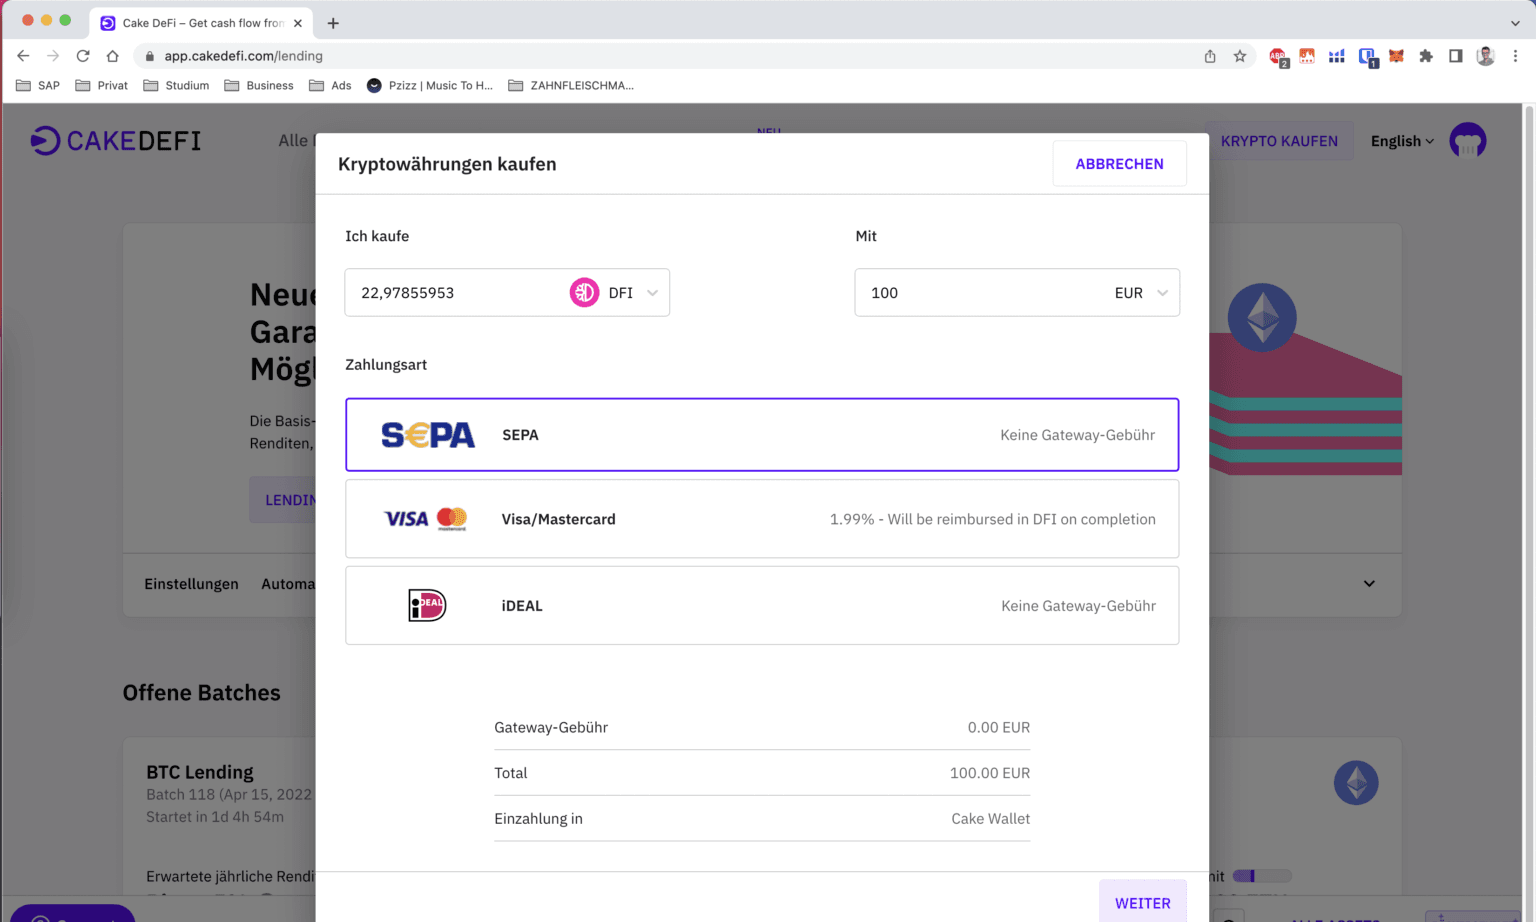Go to the browser home page
The width and height of the screenshot is (1536, 922).
(113, 56)
